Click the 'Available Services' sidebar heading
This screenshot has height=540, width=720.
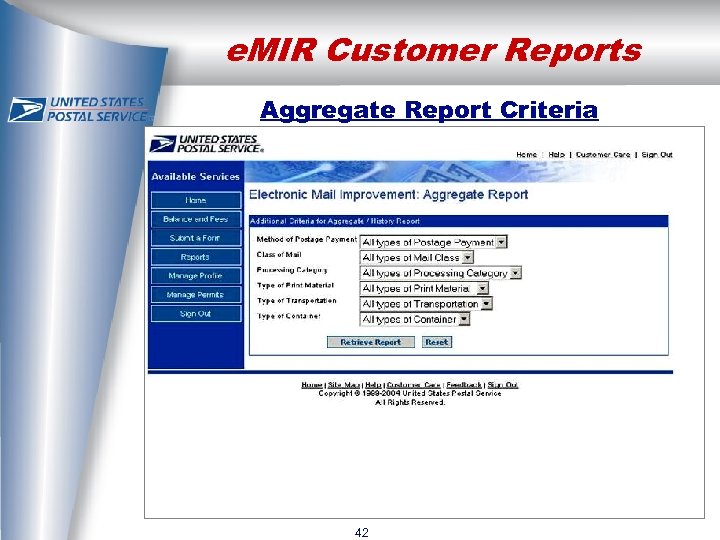click(196, 177)
